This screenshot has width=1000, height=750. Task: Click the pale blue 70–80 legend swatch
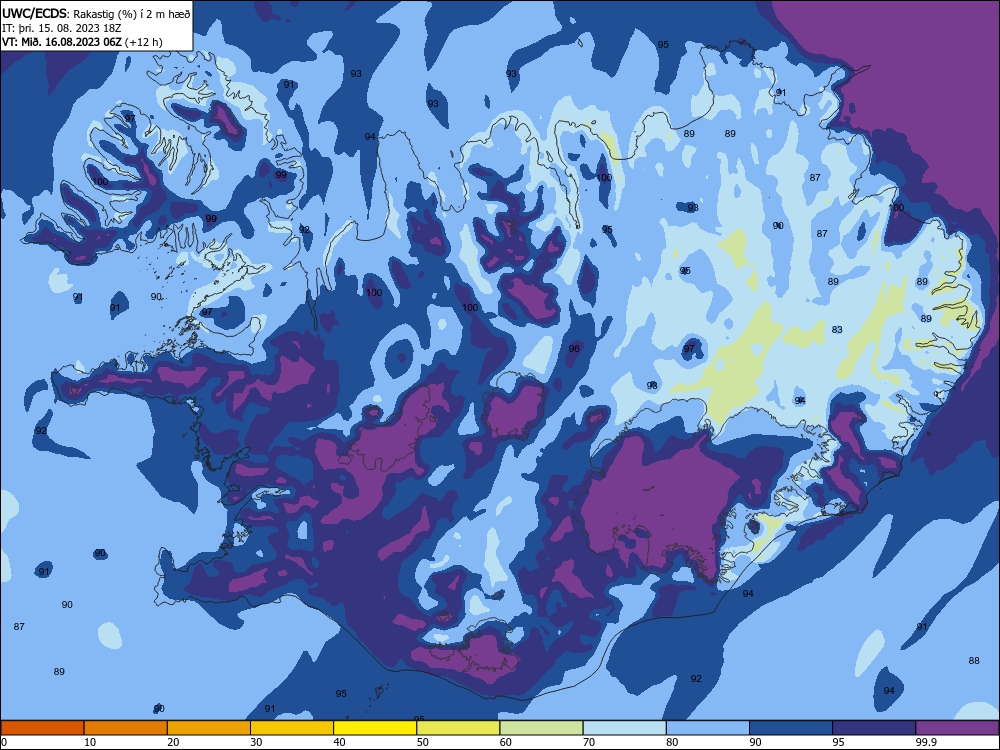[624, 728]
